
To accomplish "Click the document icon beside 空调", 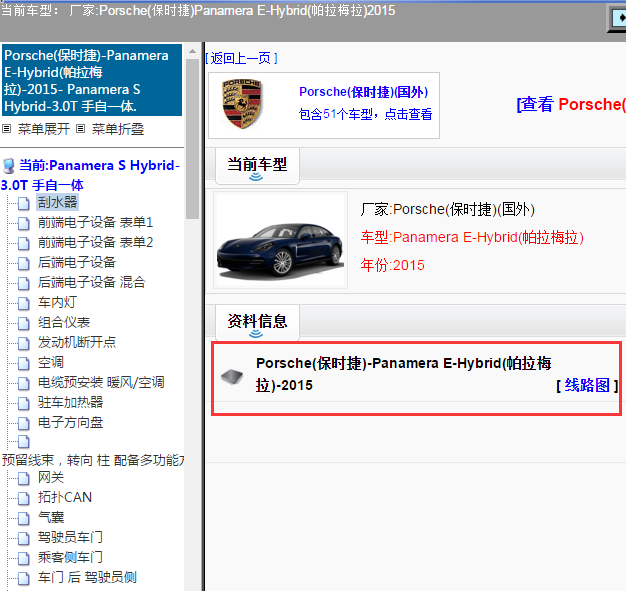I will click(x=24, y=363).
